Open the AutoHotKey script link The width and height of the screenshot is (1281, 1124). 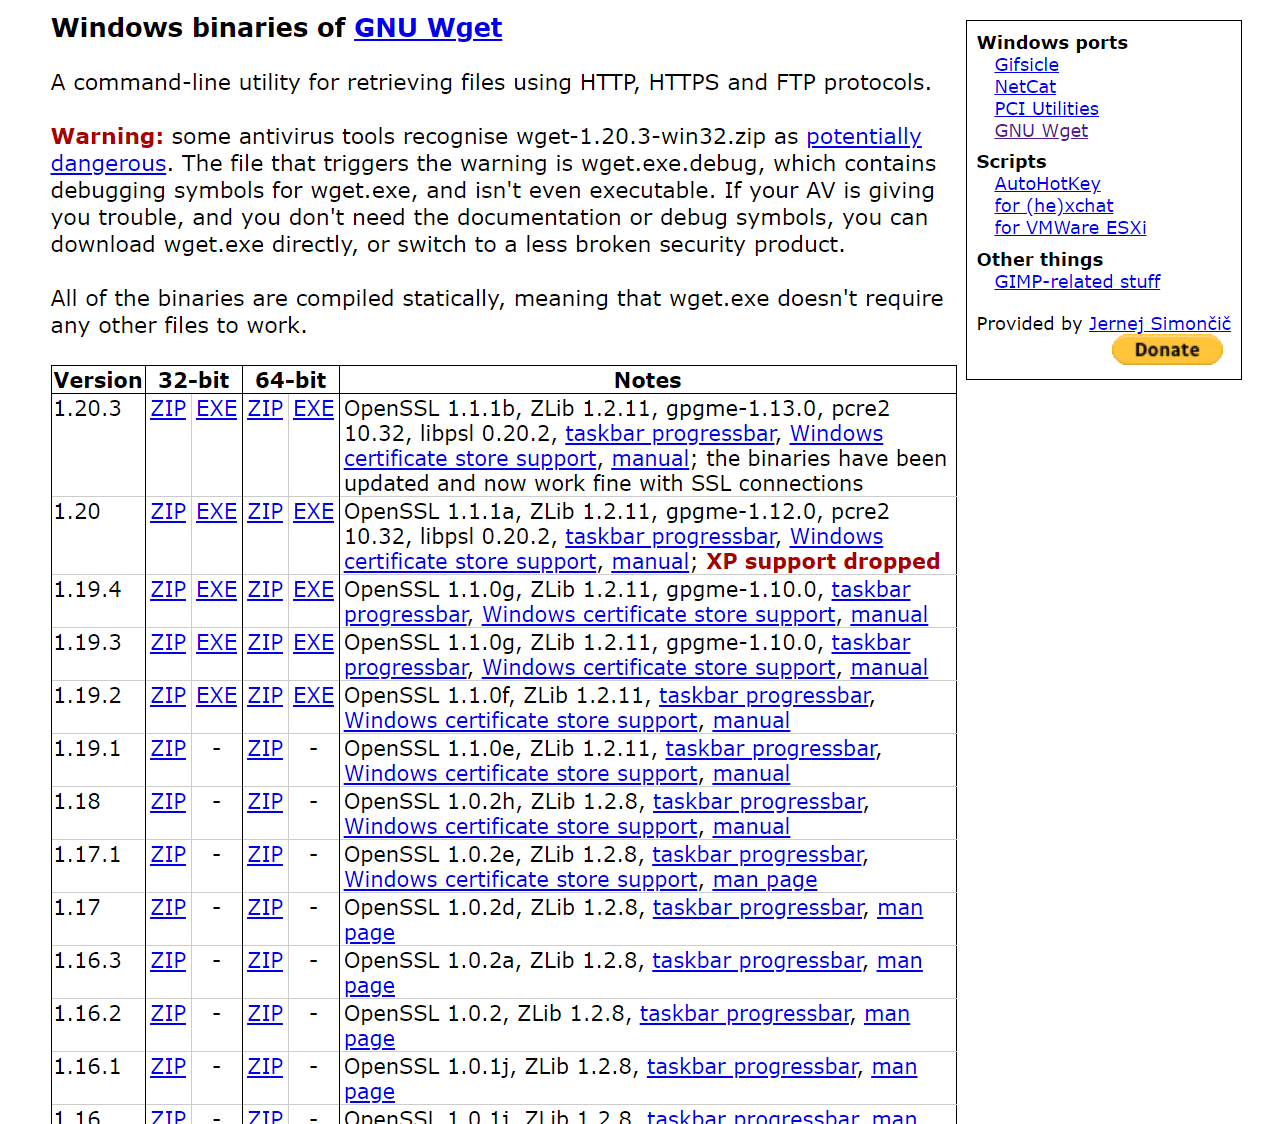(x=1047, y=183)
